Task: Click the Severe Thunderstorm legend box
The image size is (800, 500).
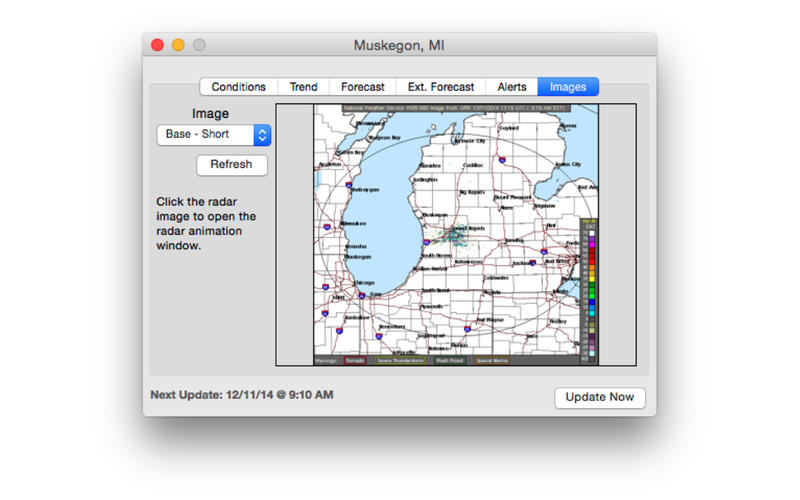Action: (x=400, y=360)
